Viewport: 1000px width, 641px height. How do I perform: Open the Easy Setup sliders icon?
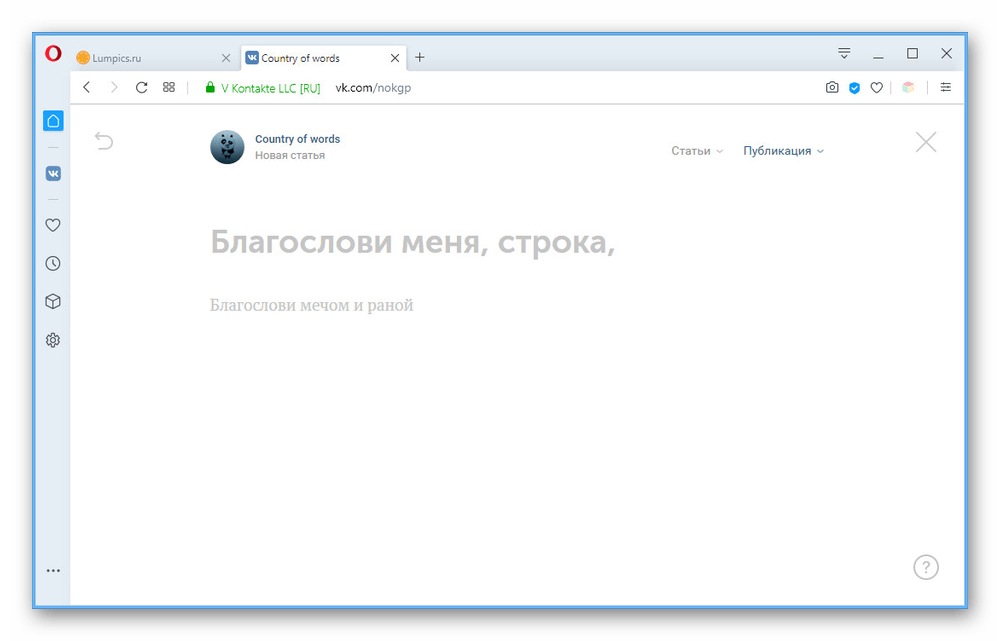[x=946, y=87]
